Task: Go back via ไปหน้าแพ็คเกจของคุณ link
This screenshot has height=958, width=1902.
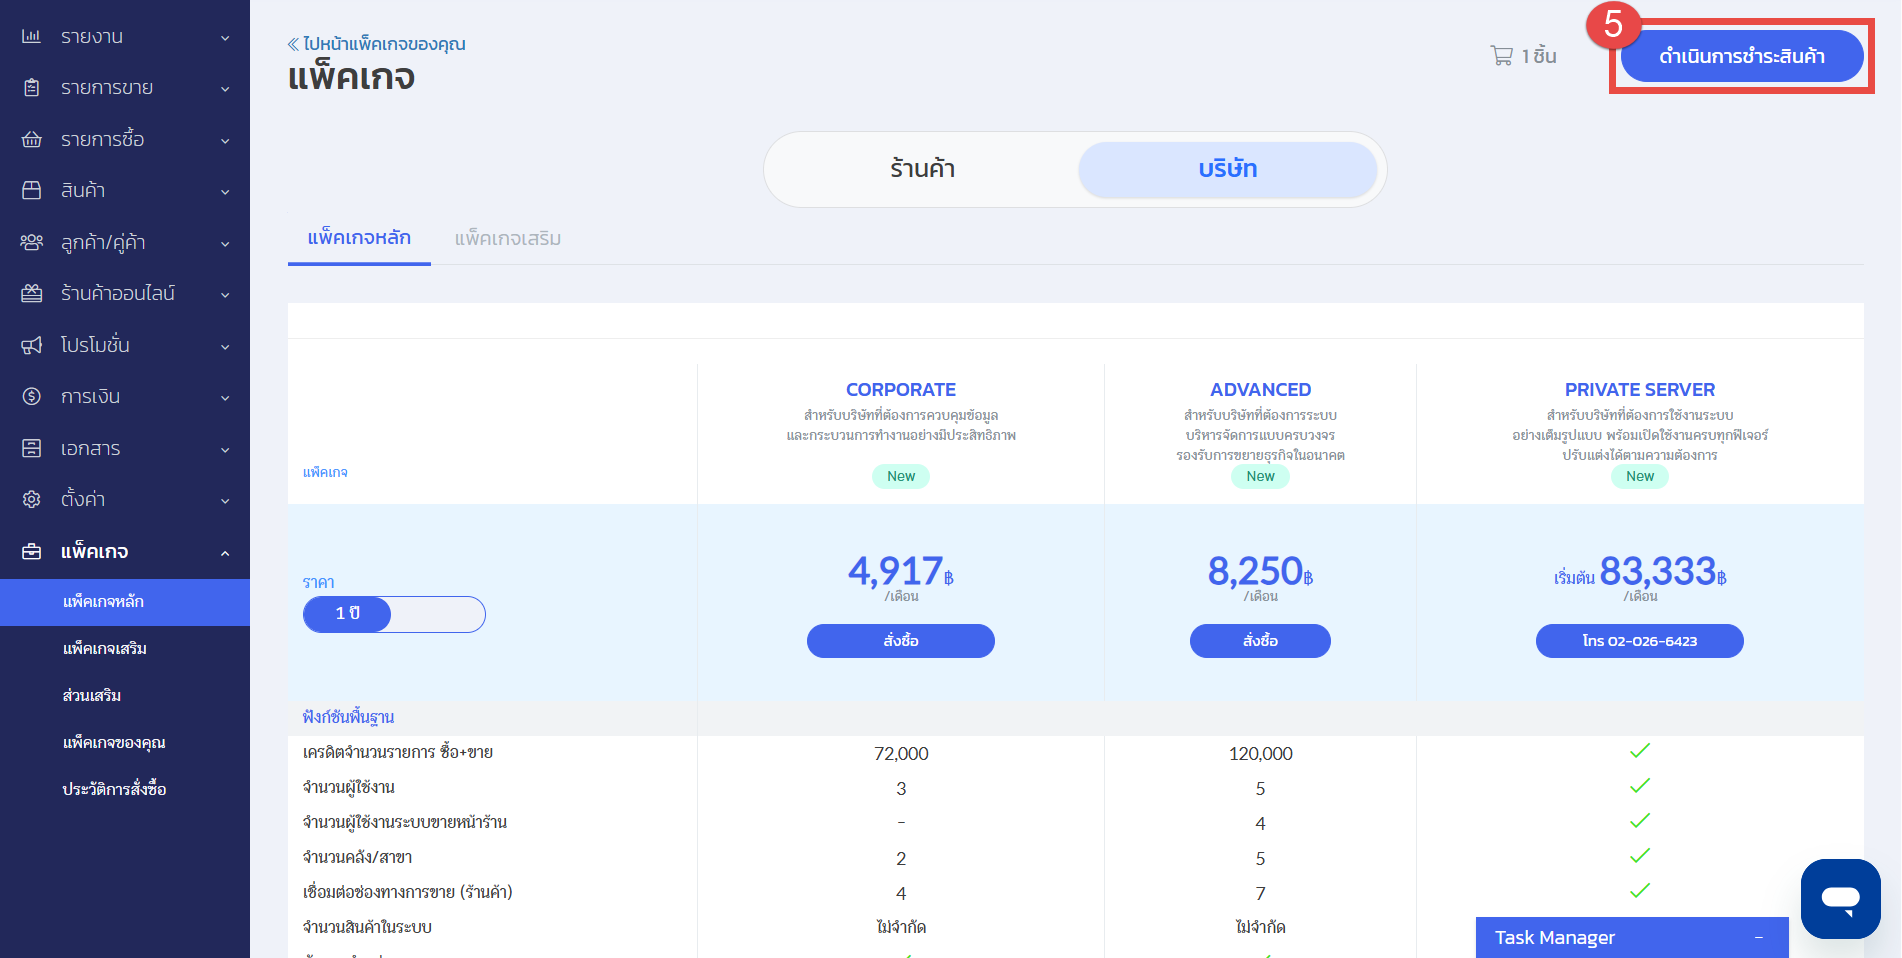Action: [x=377, y=44]
